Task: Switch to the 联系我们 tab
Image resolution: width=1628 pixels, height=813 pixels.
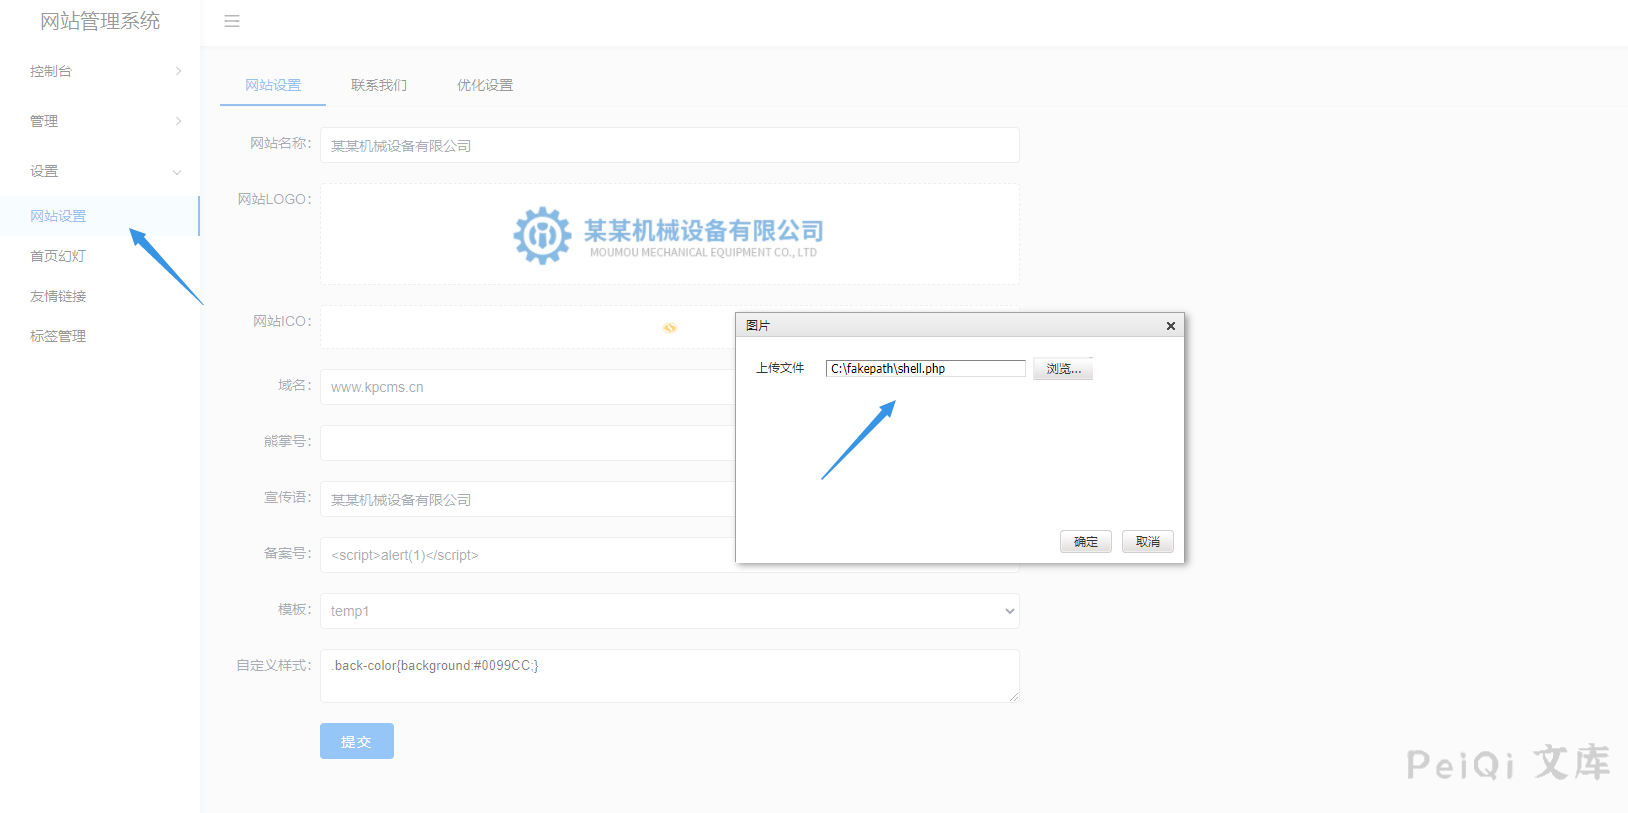Action: (x=379, y=85)
